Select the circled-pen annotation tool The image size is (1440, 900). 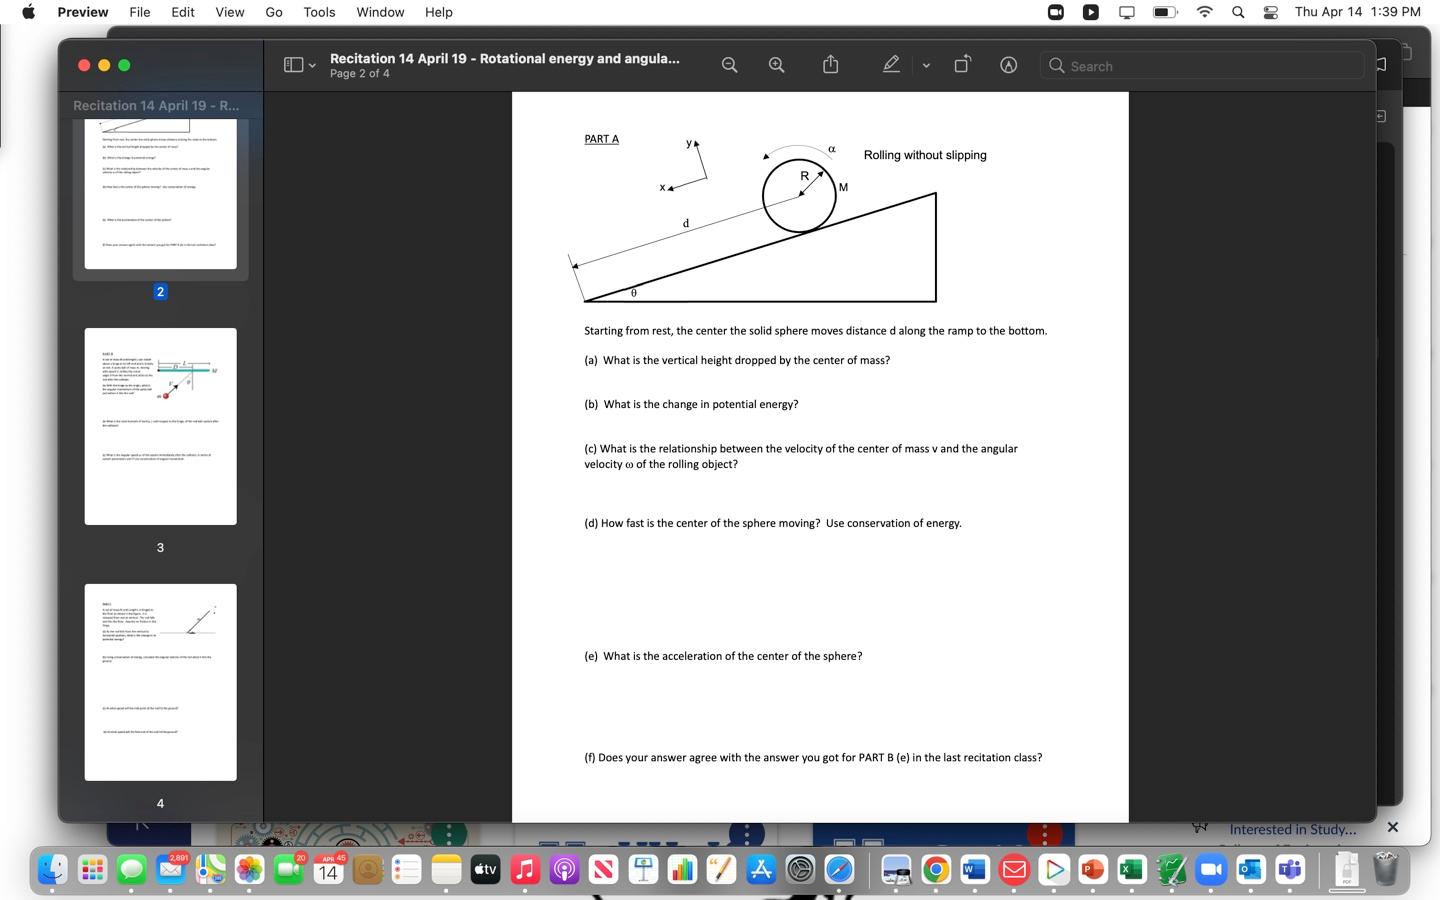pyautogui.click(x=1008, y=65)
